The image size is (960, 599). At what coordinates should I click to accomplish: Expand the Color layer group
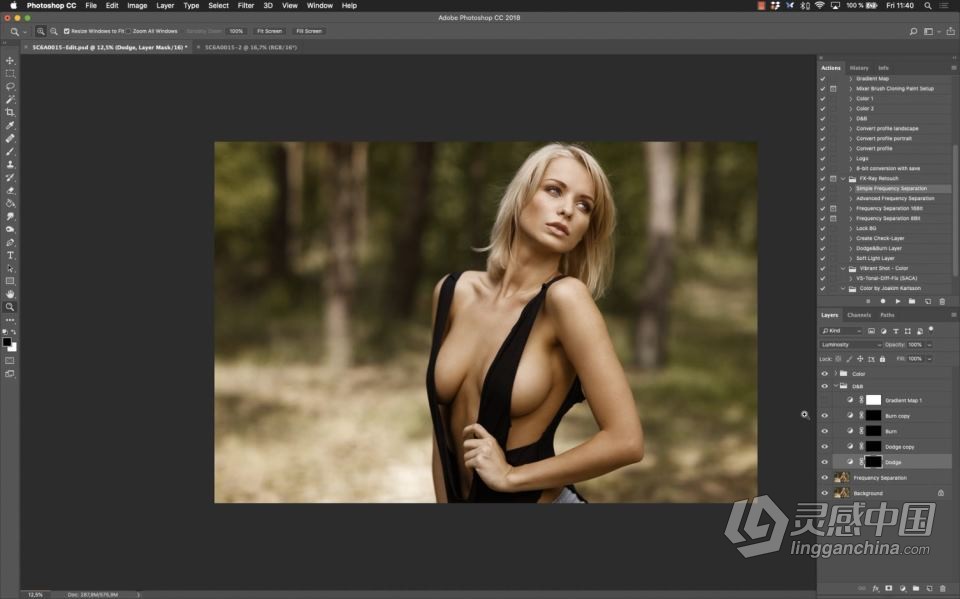point(836,374)
